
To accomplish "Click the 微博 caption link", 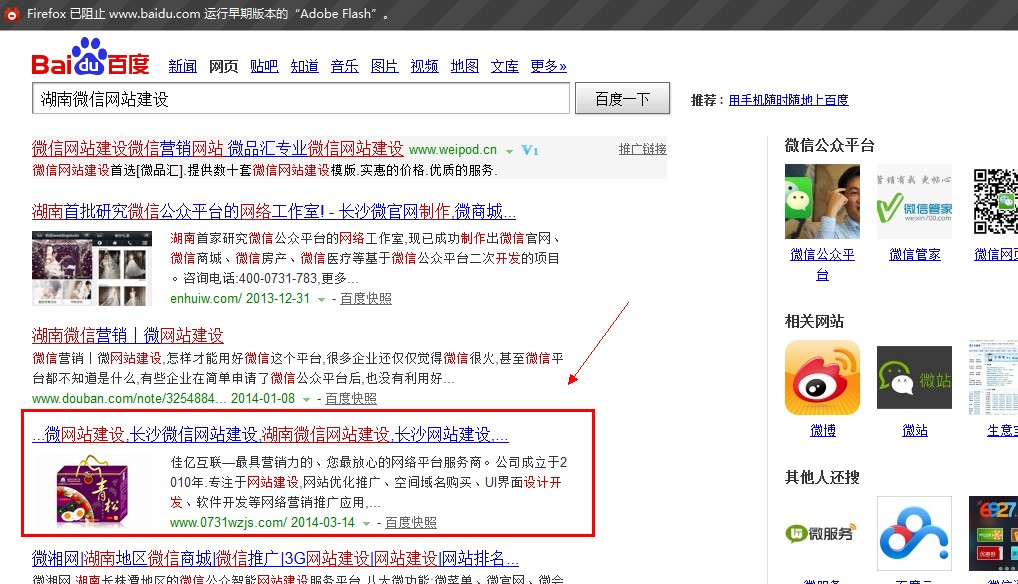I will click(823, 430).
